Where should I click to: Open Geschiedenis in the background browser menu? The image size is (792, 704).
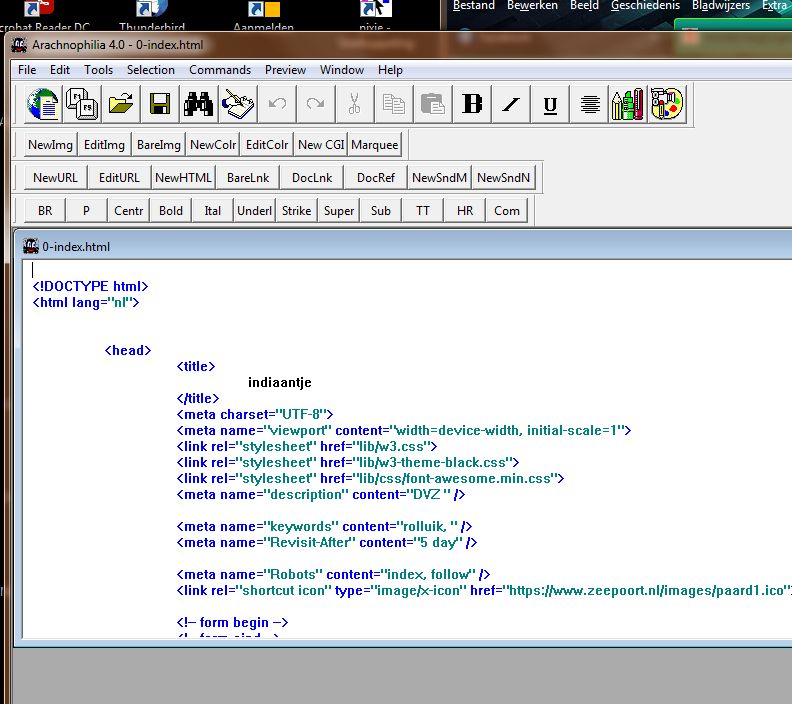645,6
